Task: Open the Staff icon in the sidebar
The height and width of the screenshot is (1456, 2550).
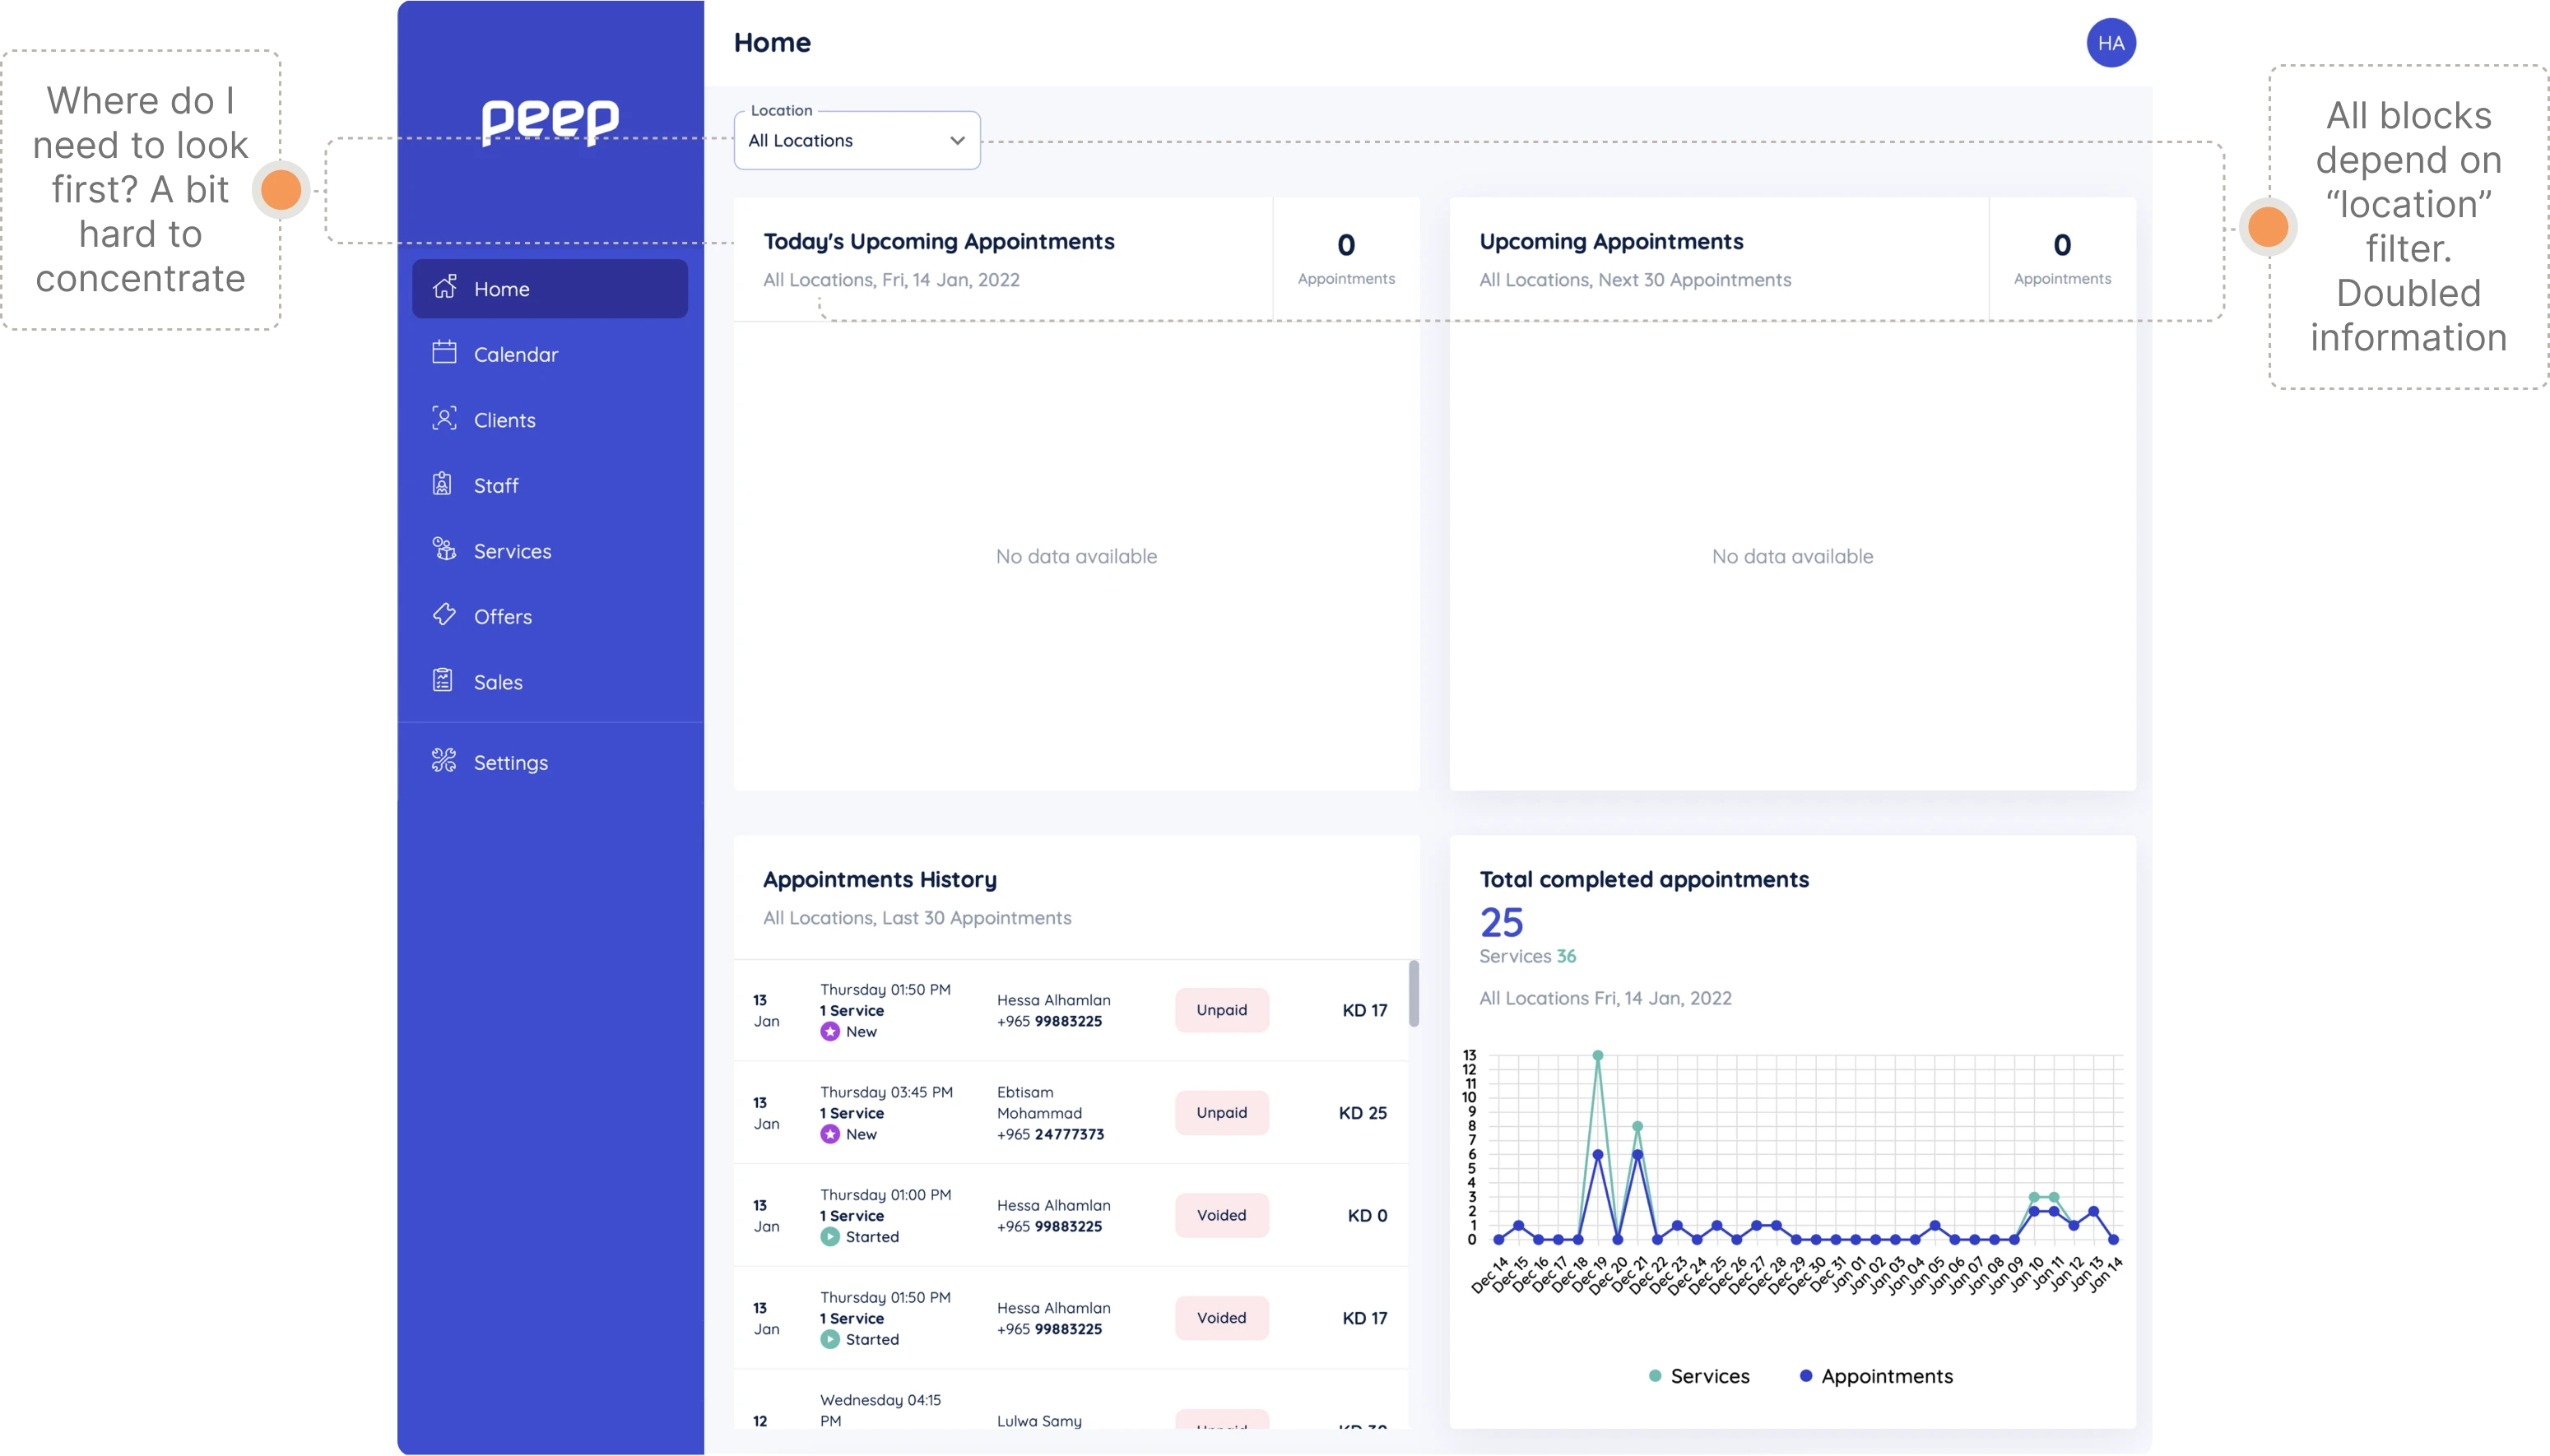Action: point(446,485)
